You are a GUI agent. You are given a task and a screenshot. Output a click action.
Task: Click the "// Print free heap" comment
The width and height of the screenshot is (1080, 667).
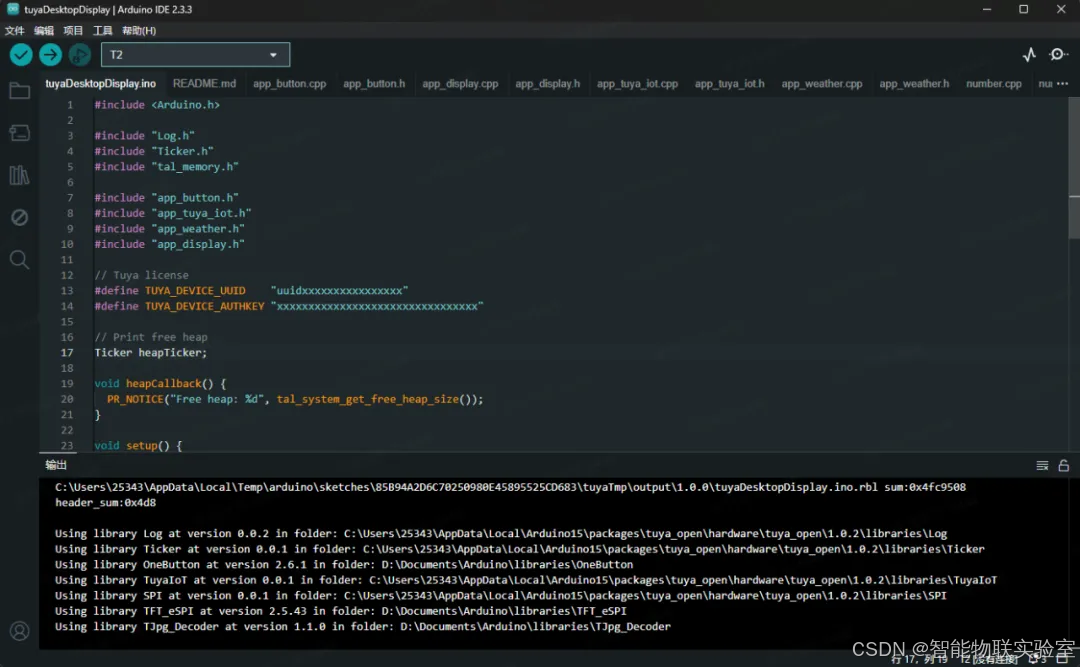pos(151,337)
